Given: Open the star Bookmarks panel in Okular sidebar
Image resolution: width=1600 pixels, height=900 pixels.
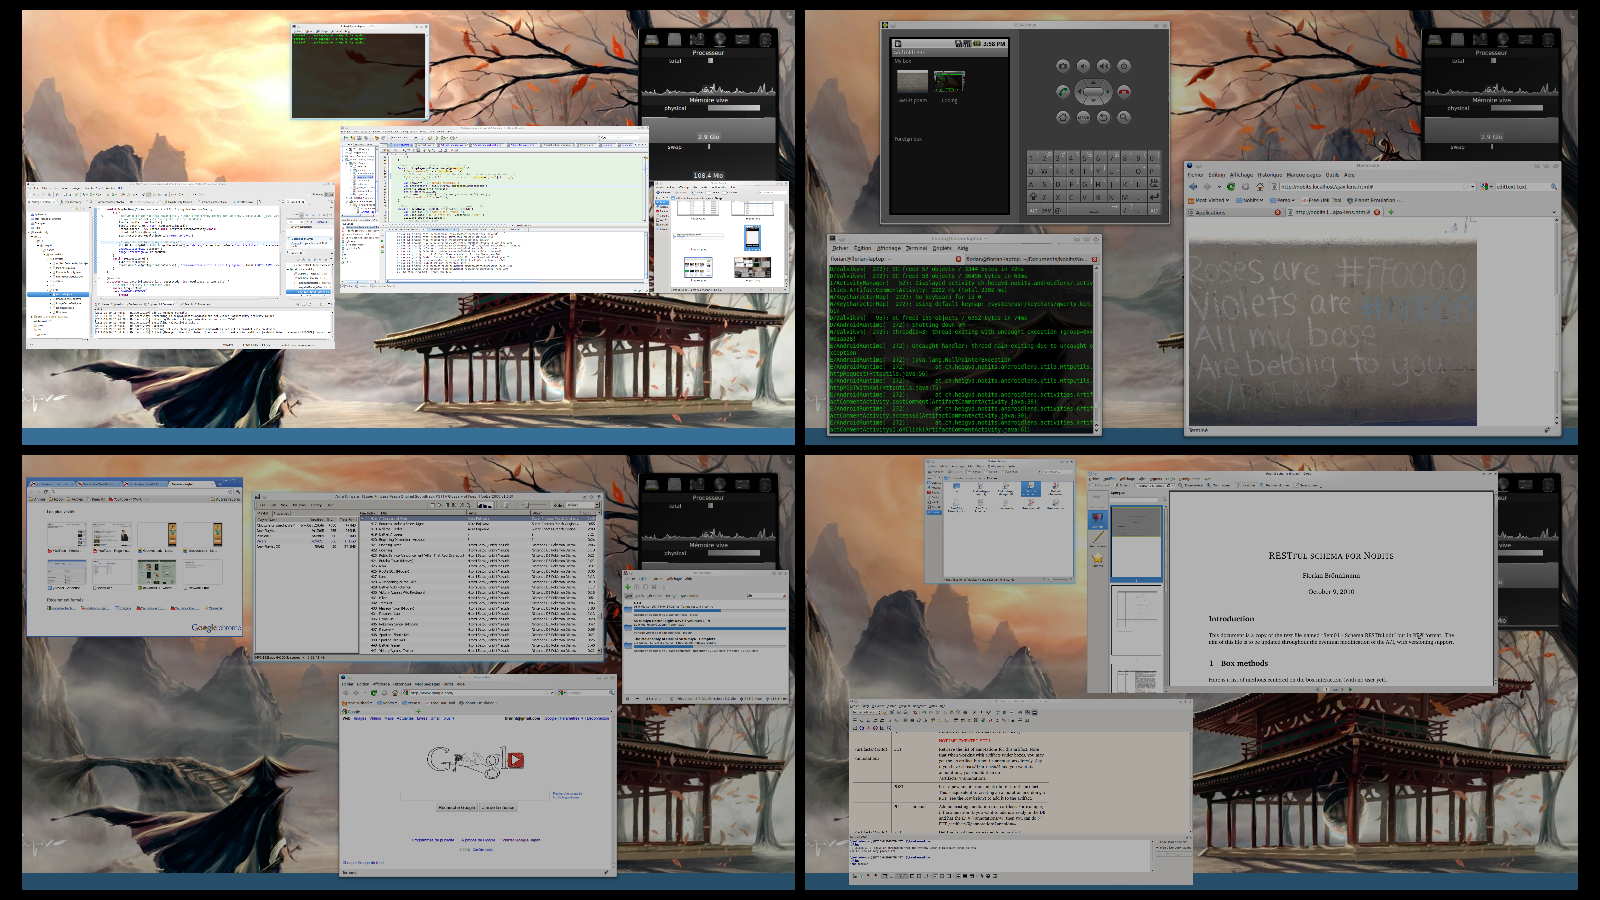Looking at the screenshot, I should point(1098,558).
